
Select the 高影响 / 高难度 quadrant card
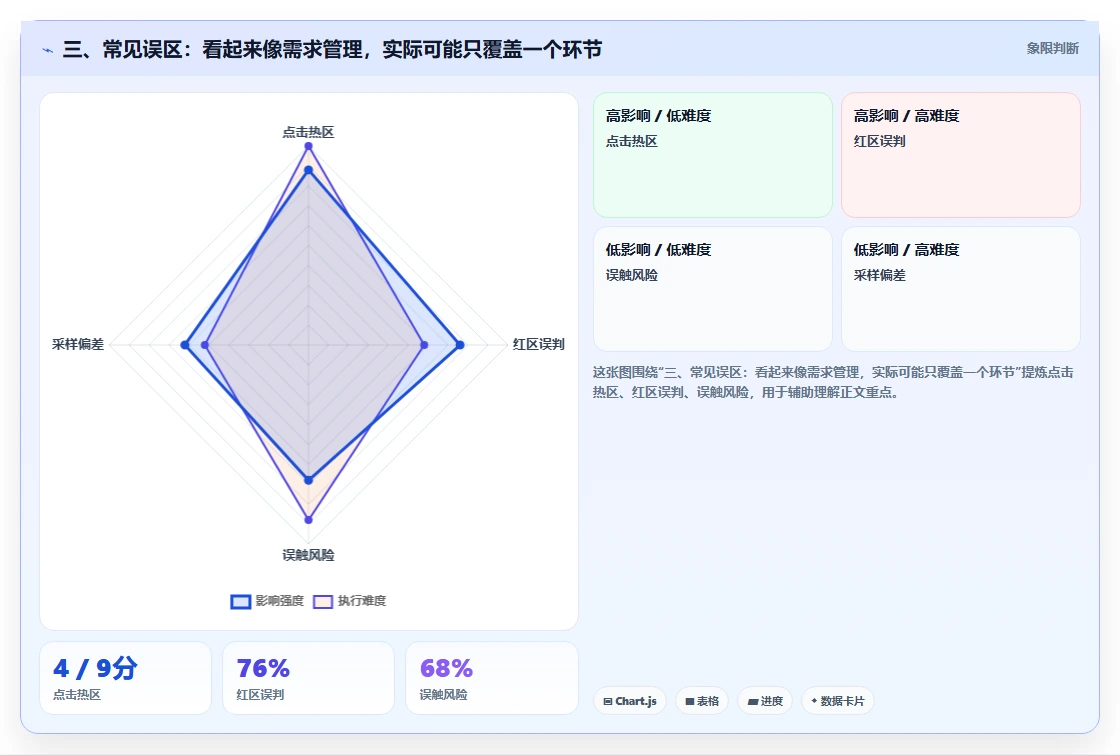click(x=961, y=155)
